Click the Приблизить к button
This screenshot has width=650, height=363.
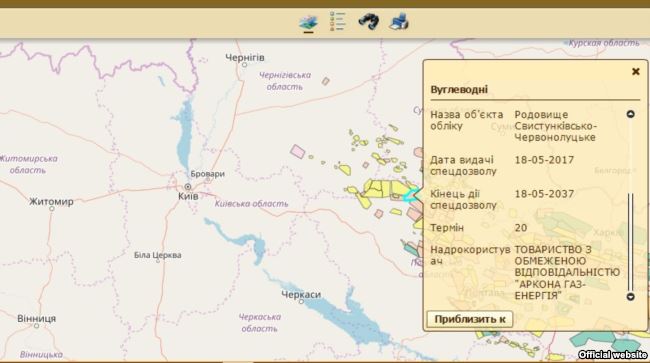470,319
